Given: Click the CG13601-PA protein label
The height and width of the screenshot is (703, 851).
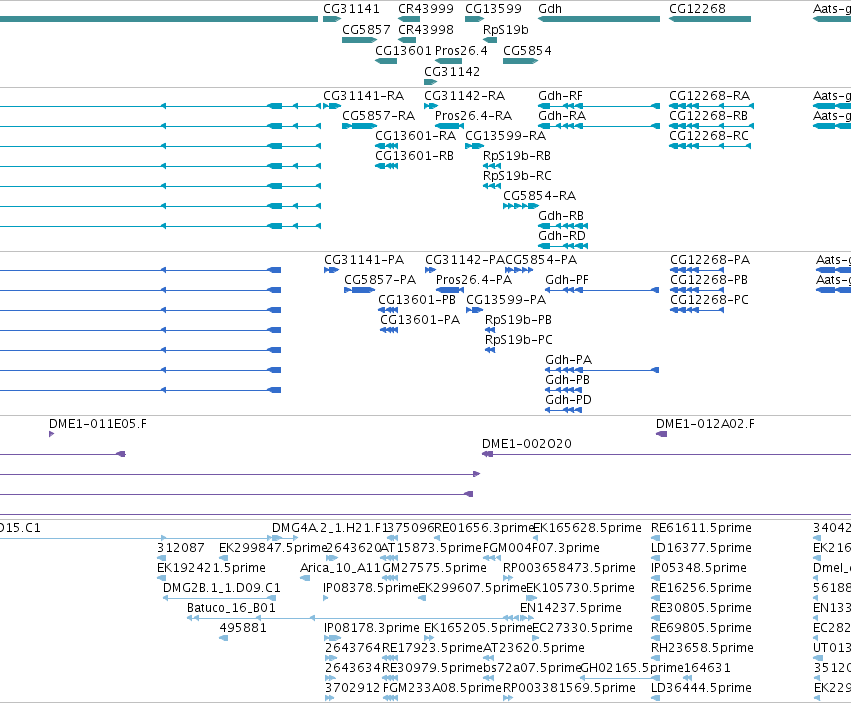Looking at the screenshot, I should (x=420, y=320).
